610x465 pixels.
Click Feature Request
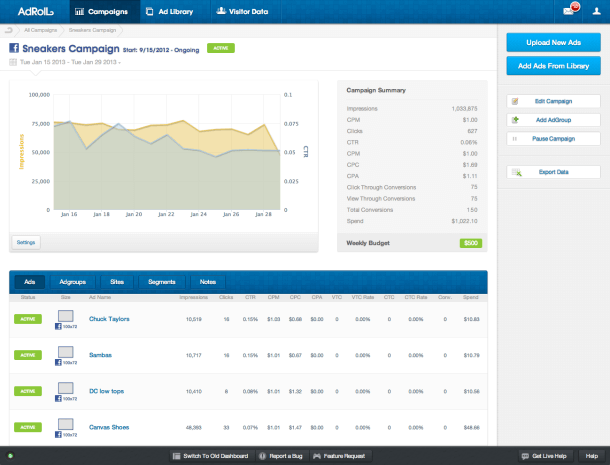340,456
